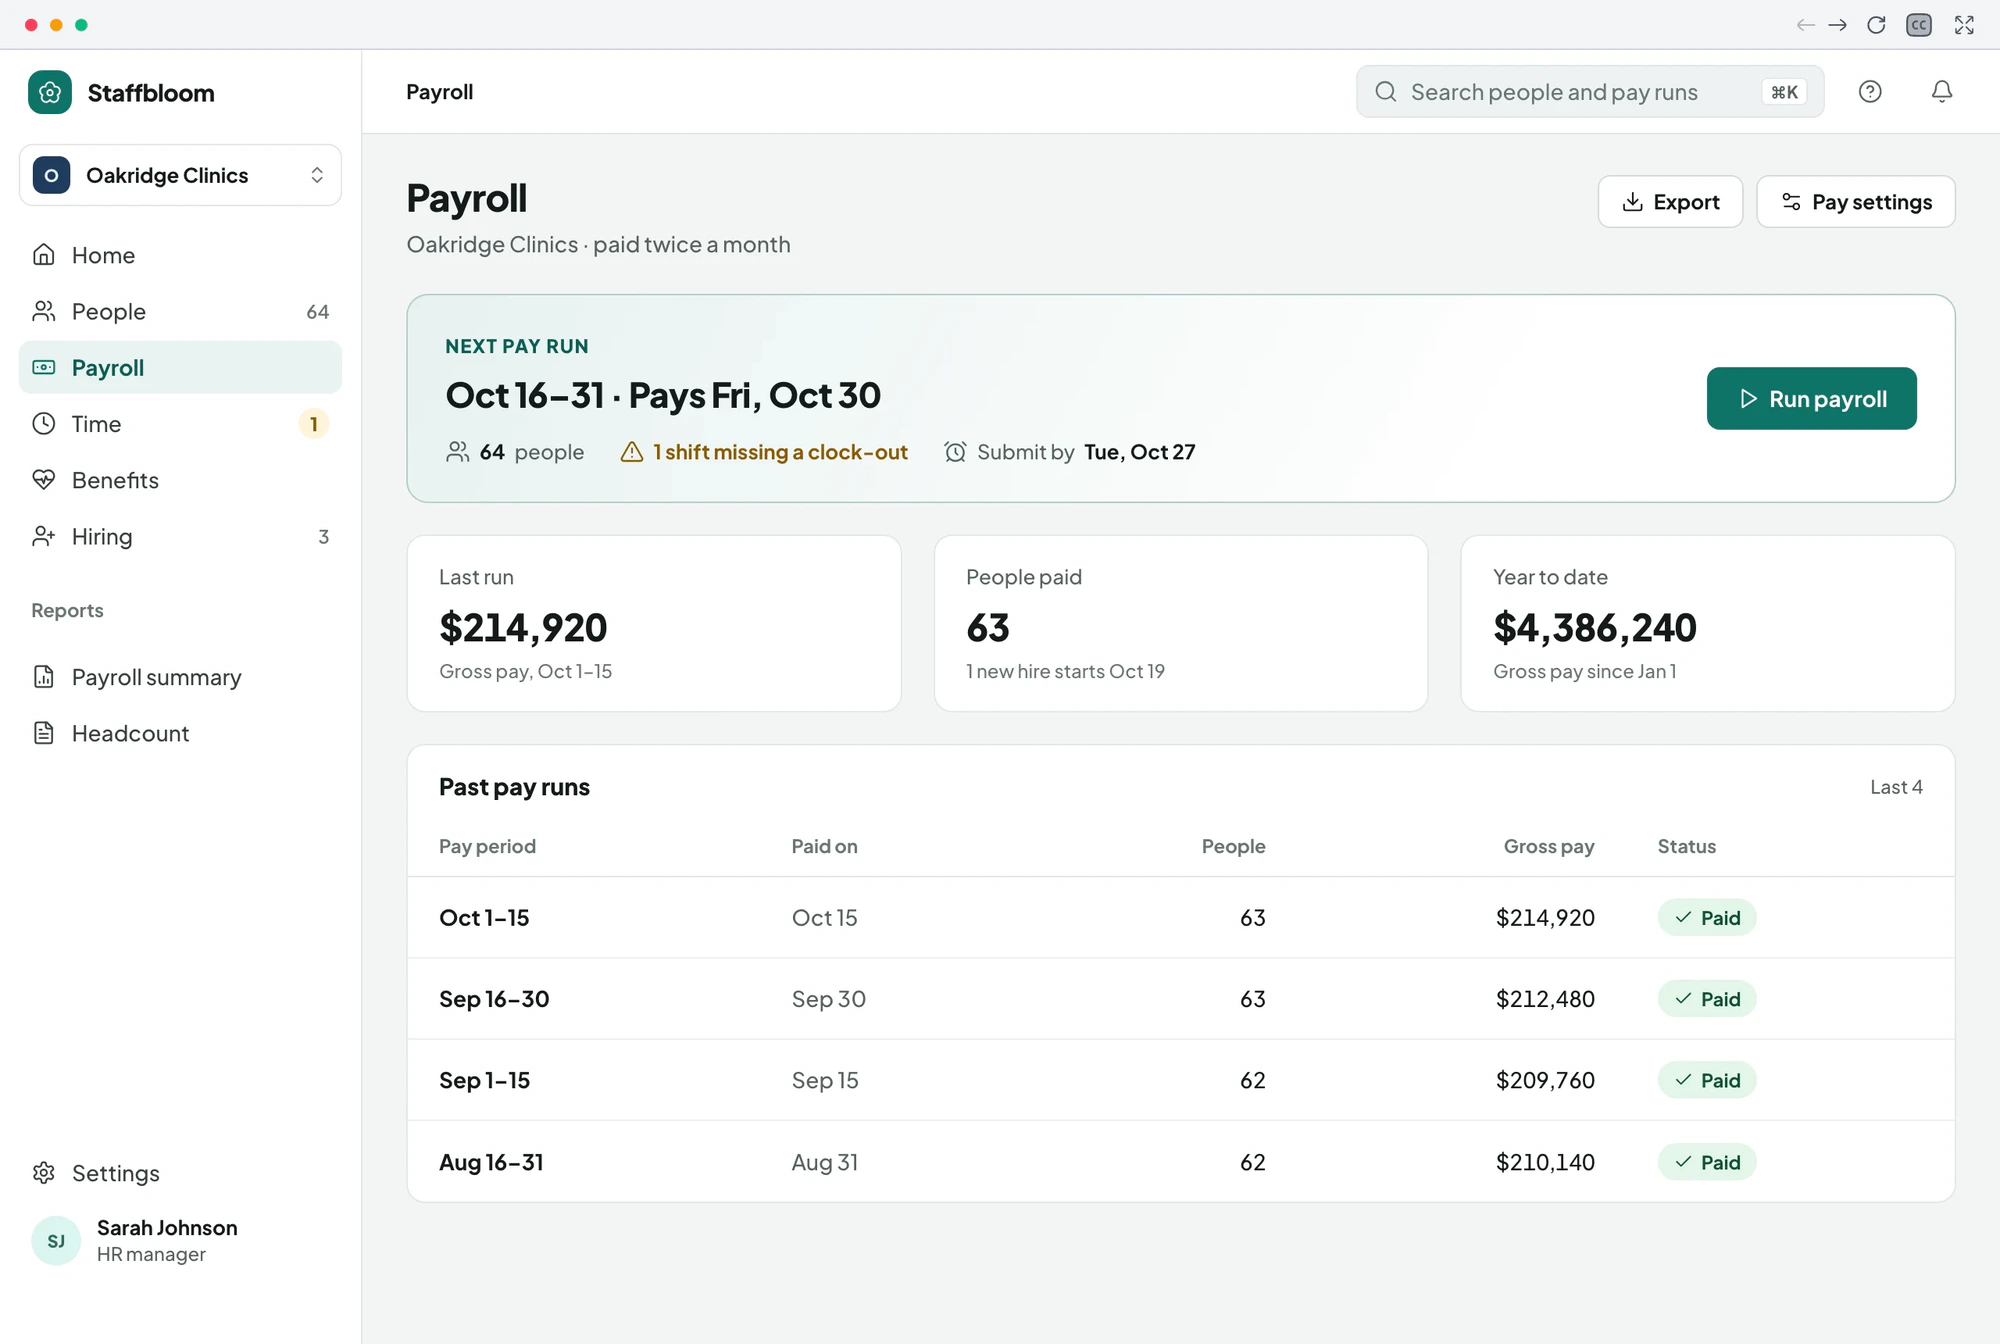2000x1344 pixels.
Task: Click the search magnifier icon
Action: click(1386, 92)
